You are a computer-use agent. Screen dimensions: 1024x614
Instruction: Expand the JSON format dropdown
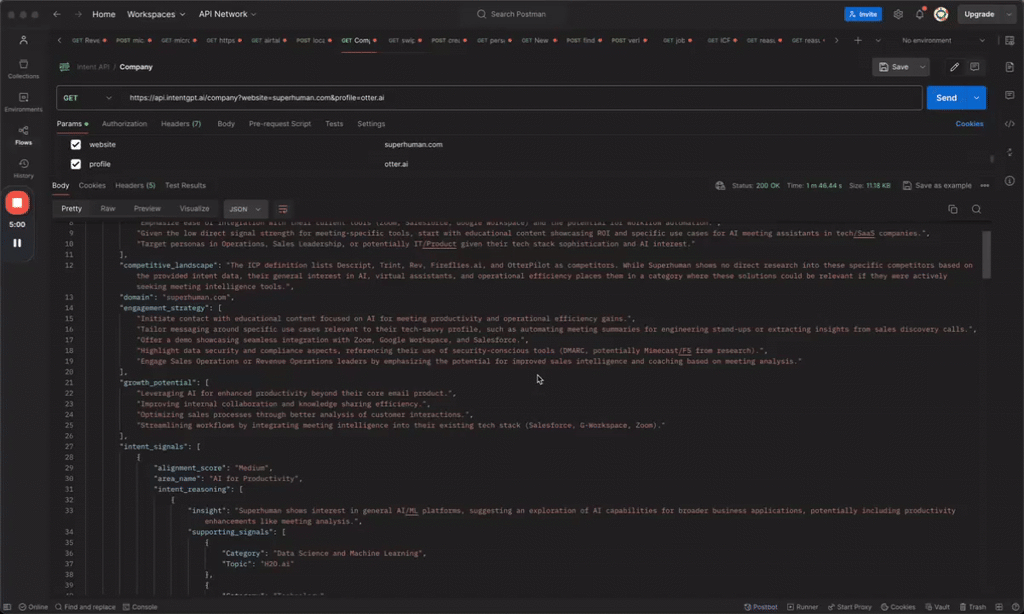pos(245,209)
